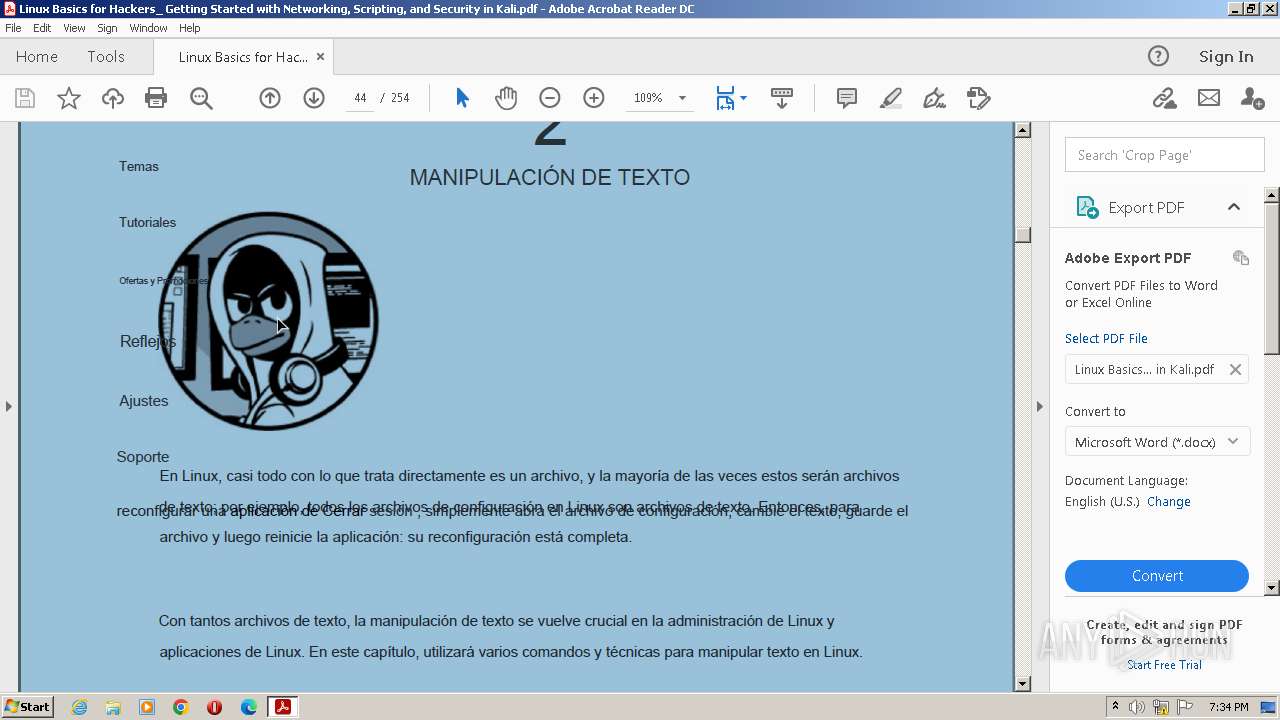Select the highlighter pen tool
The width and height of the screenshot is (1280, 720).
(x=890, y=98)
